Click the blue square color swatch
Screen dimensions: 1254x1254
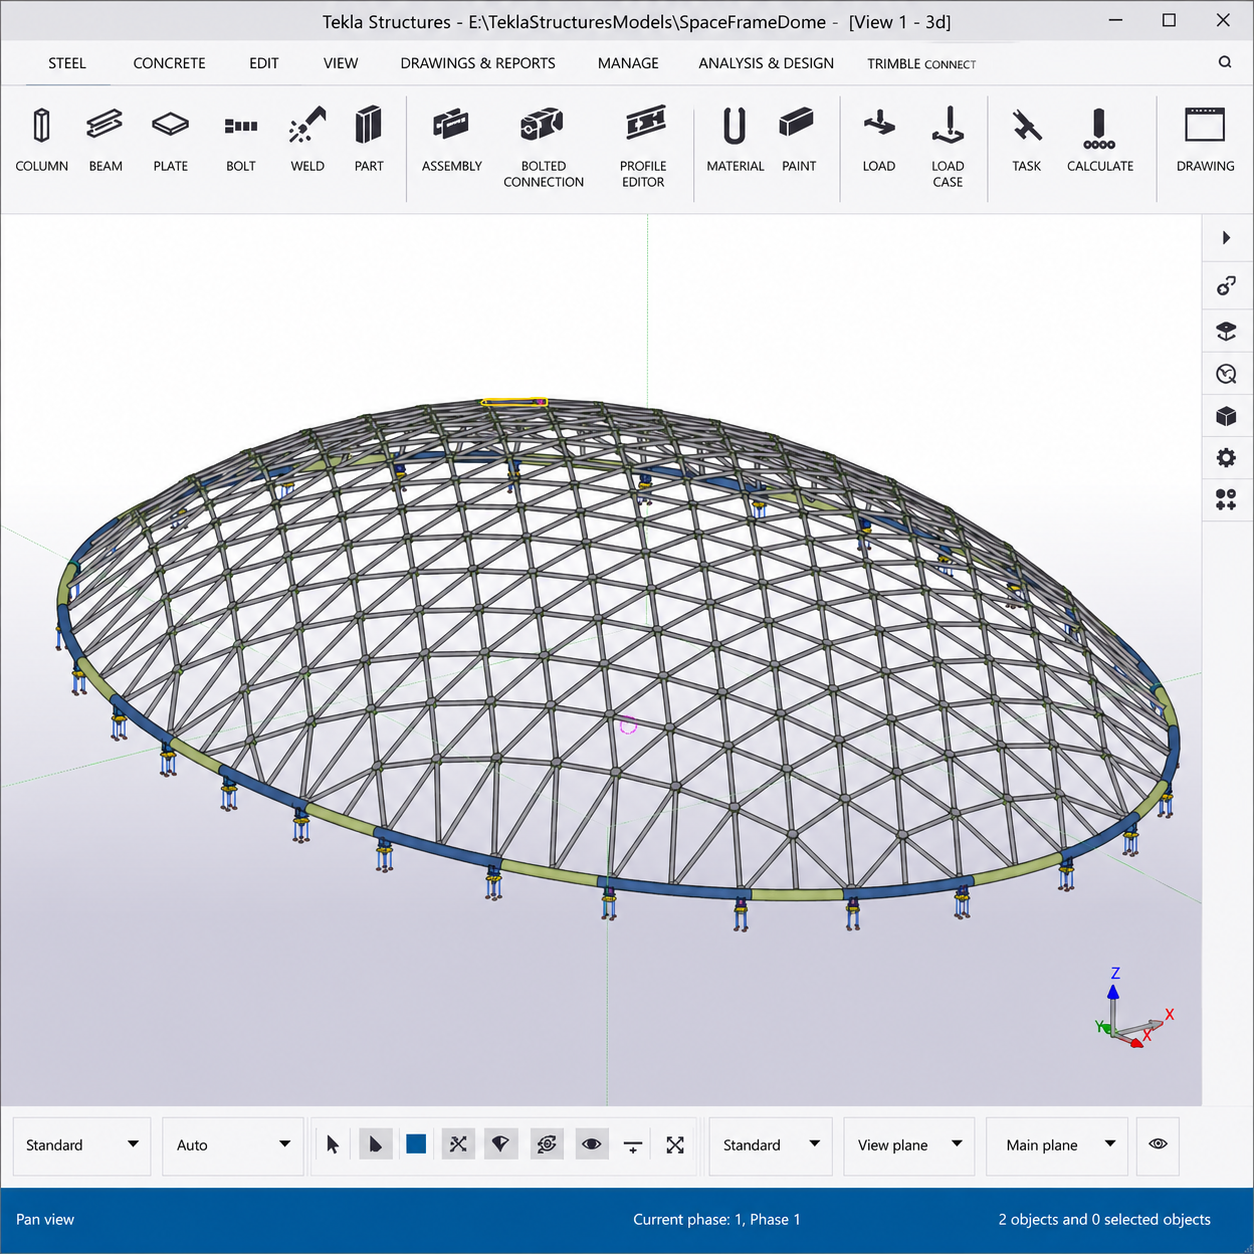pyautogui.click(x=416, y=1144)
